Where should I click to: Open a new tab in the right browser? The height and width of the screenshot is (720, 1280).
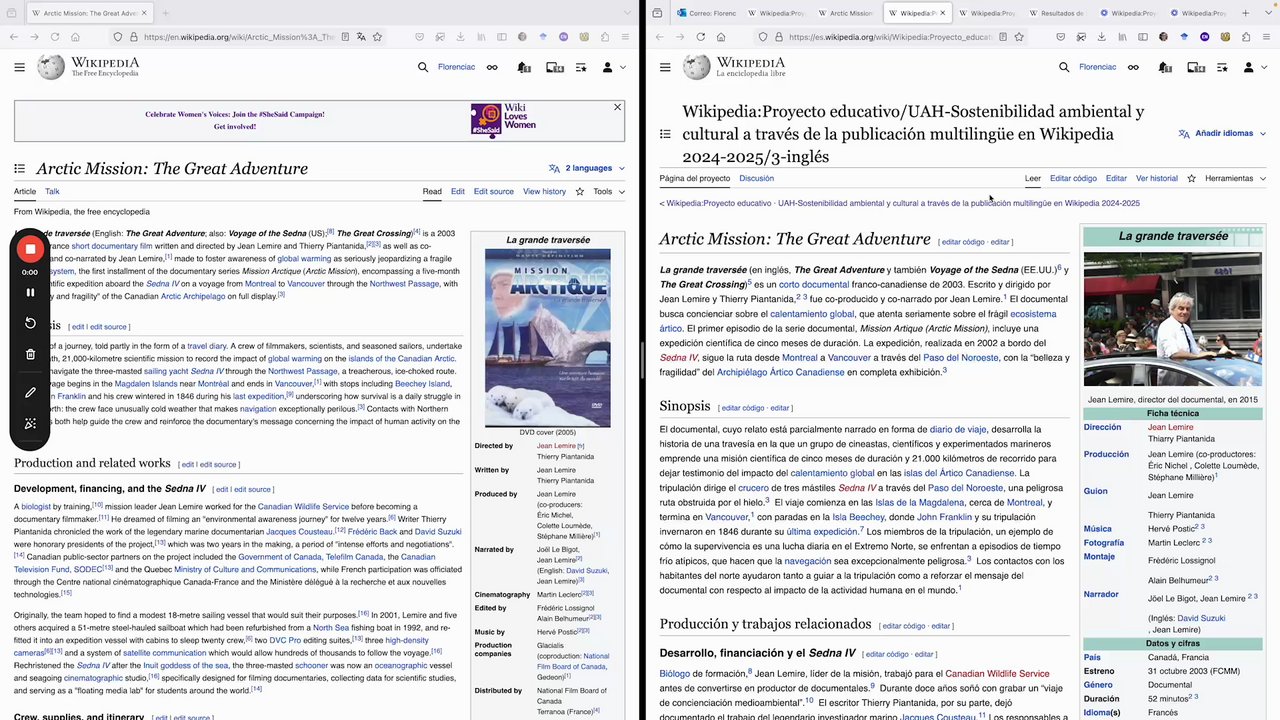[1246, 13]
